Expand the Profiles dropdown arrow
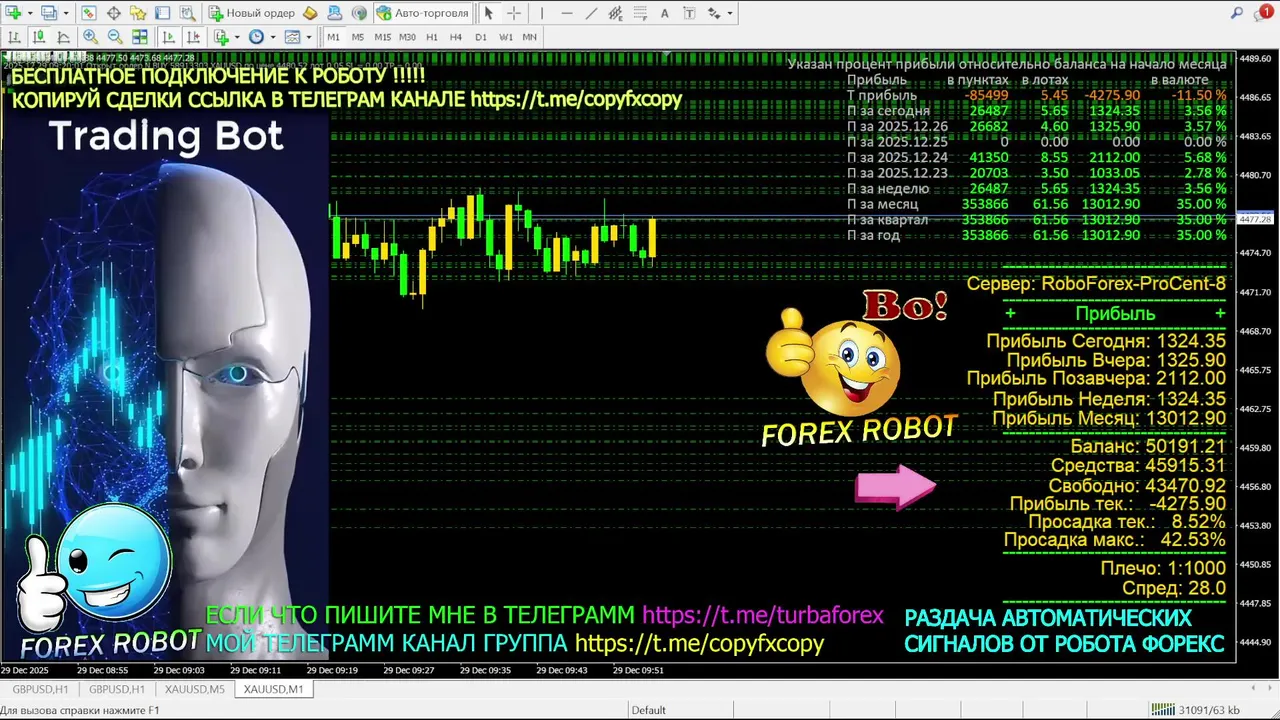Image resolution: width=1280 pixels, height=720 pixels. [x=66, y=13]
